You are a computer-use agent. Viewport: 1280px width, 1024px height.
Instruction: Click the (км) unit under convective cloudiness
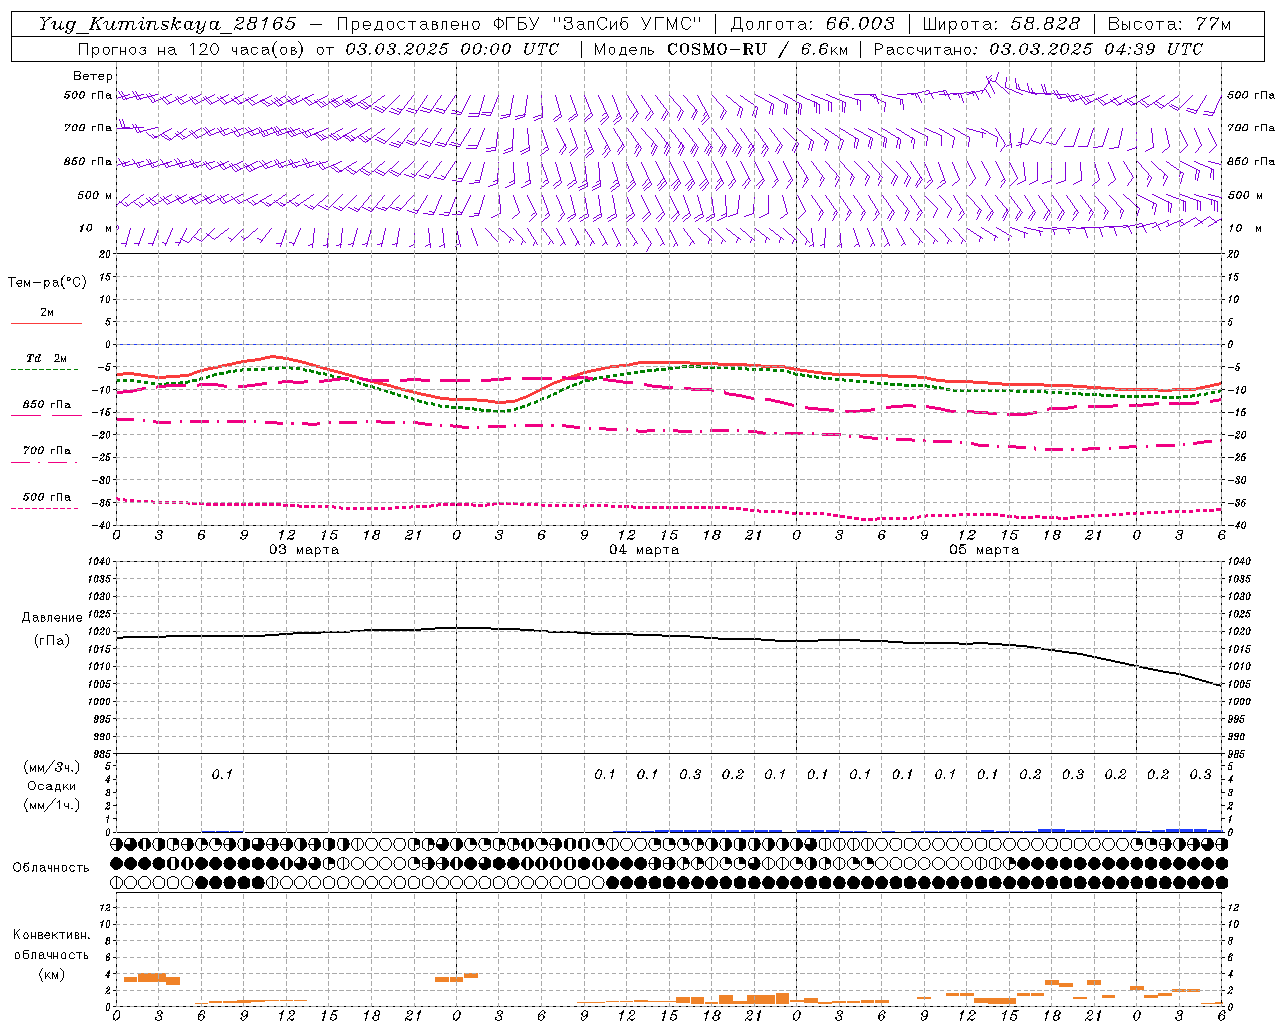pyautogui.click(x=51, y=974)
